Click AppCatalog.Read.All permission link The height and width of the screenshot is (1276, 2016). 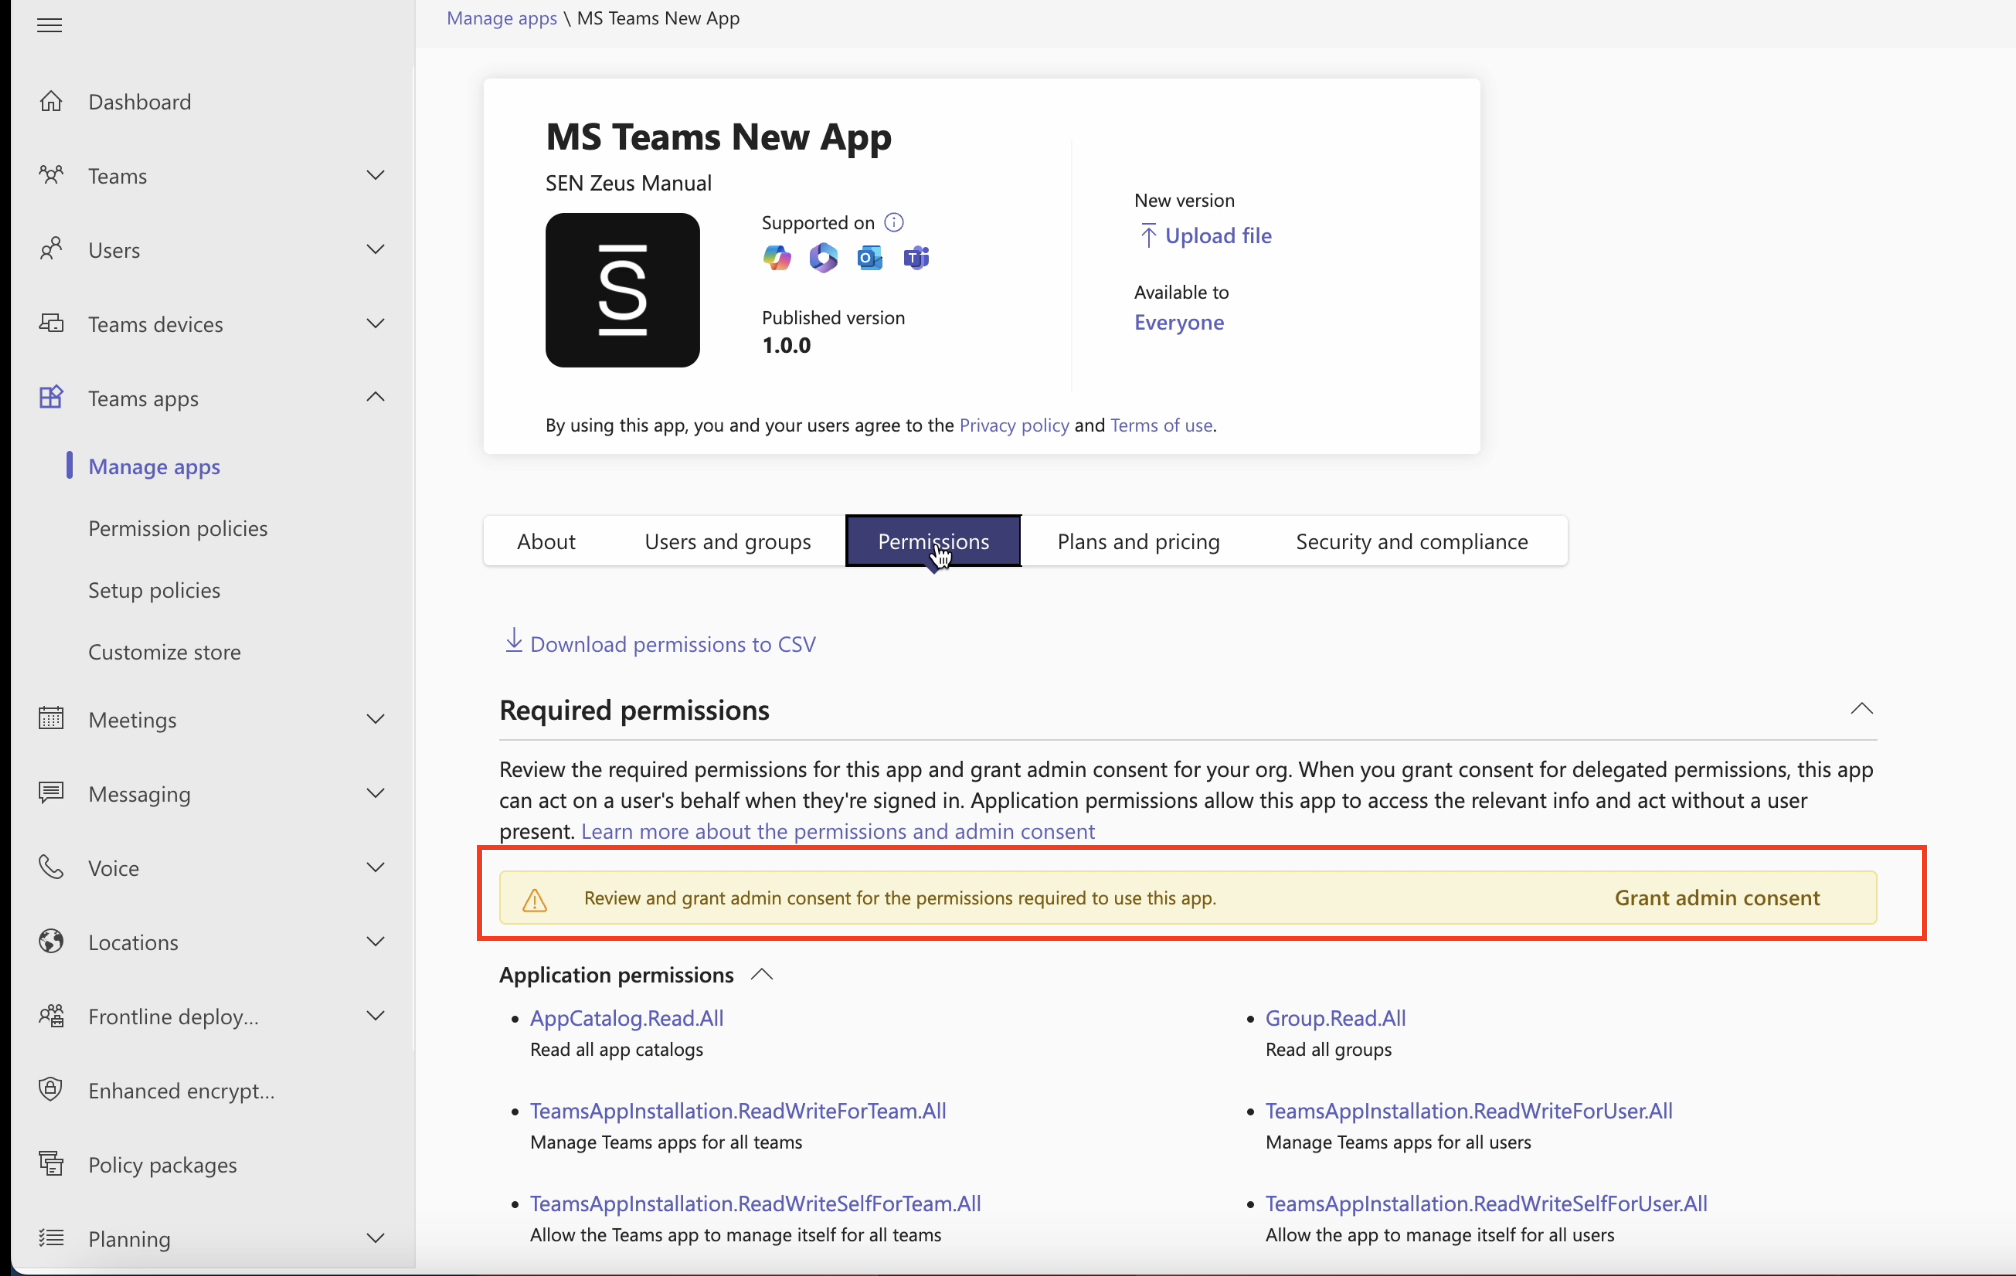(x=626, y=1017)
